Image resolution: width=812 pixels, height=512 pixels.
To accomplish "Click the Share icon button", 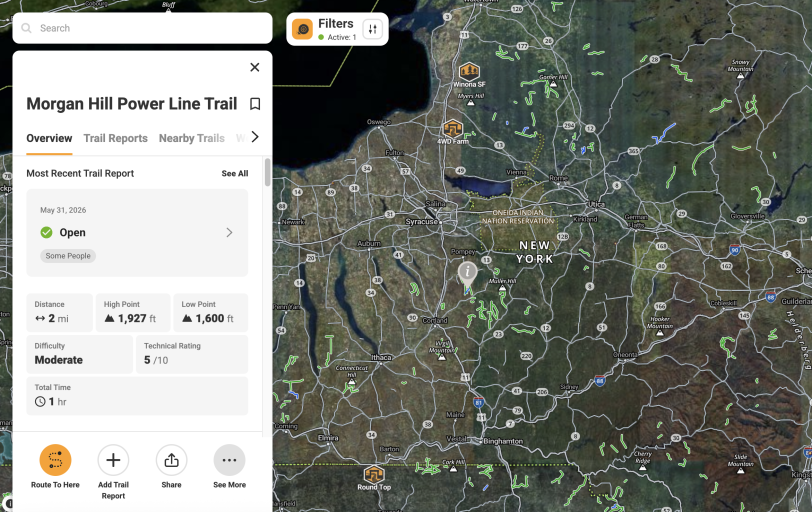I will [x=171, y=460].
